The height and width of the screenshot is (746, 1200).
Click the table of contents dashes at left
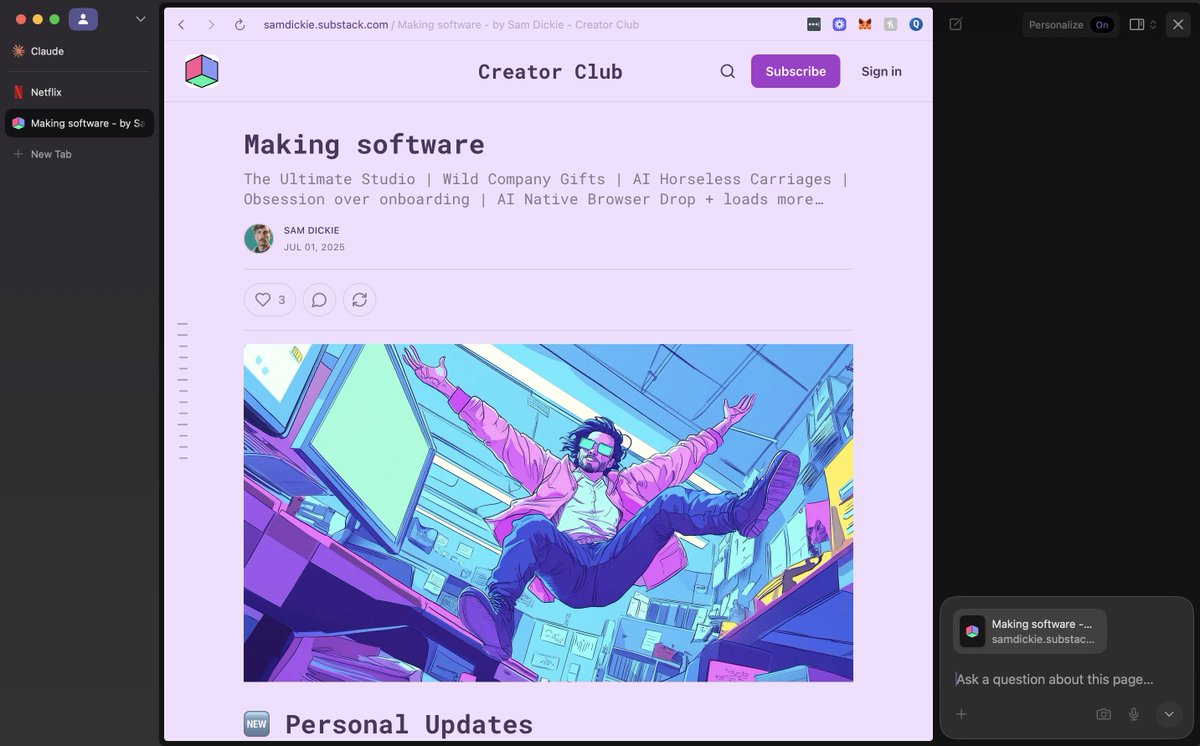[x=183, y=391]
